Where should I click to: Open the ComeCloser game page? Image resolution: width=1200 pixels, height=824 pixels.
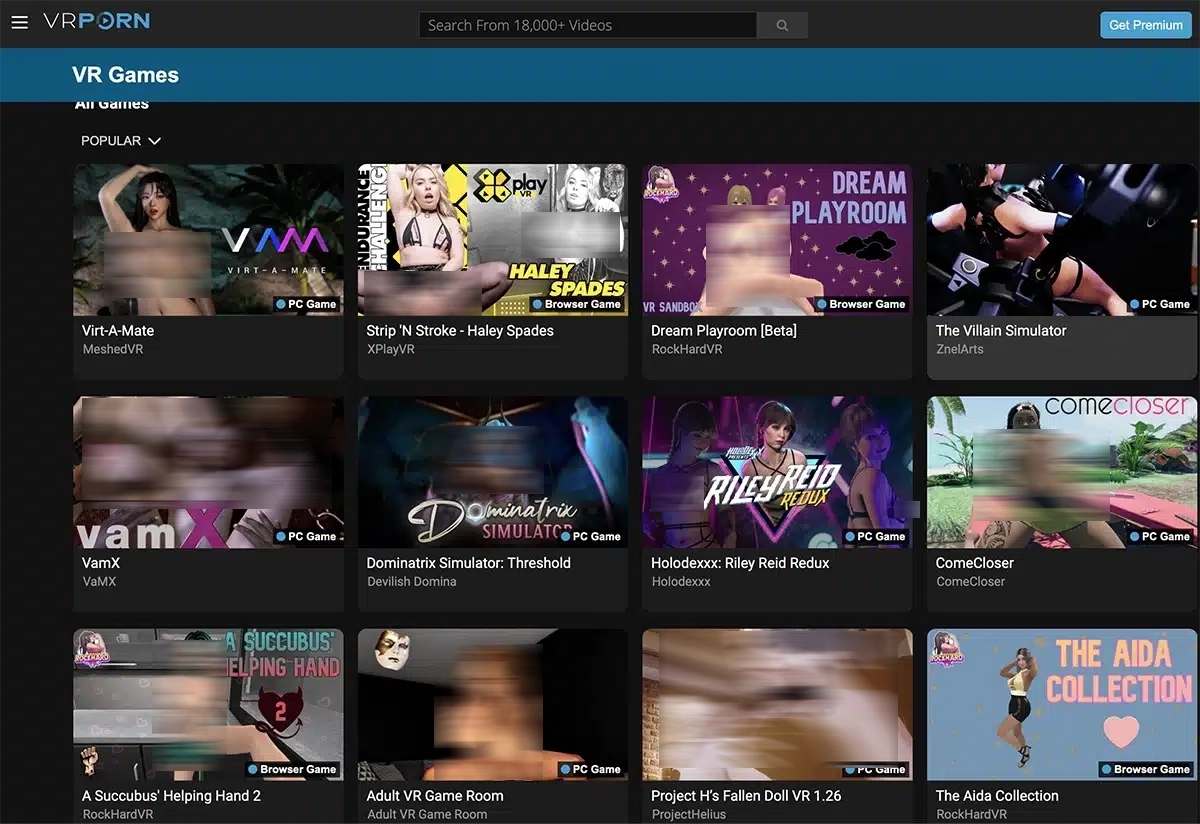pos(973,562)
